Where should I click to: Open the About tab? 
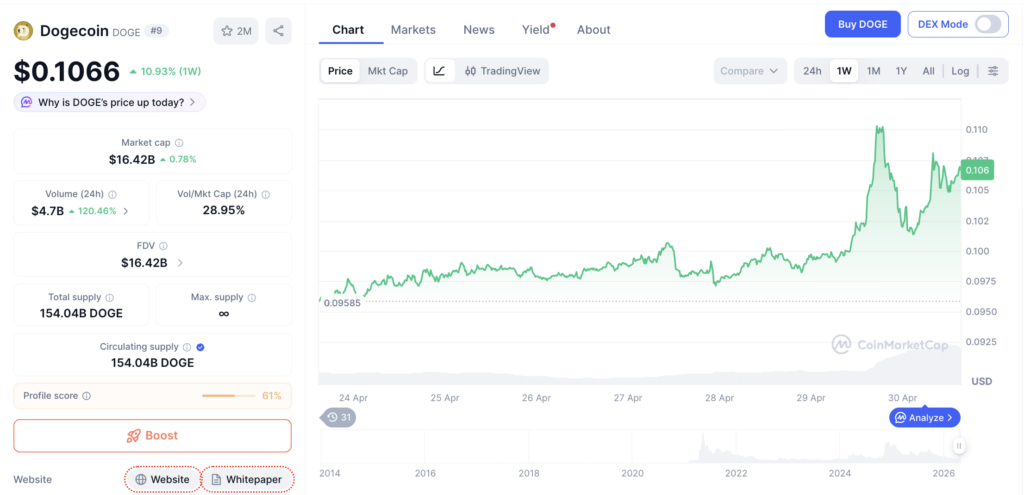tap(594, 30)
